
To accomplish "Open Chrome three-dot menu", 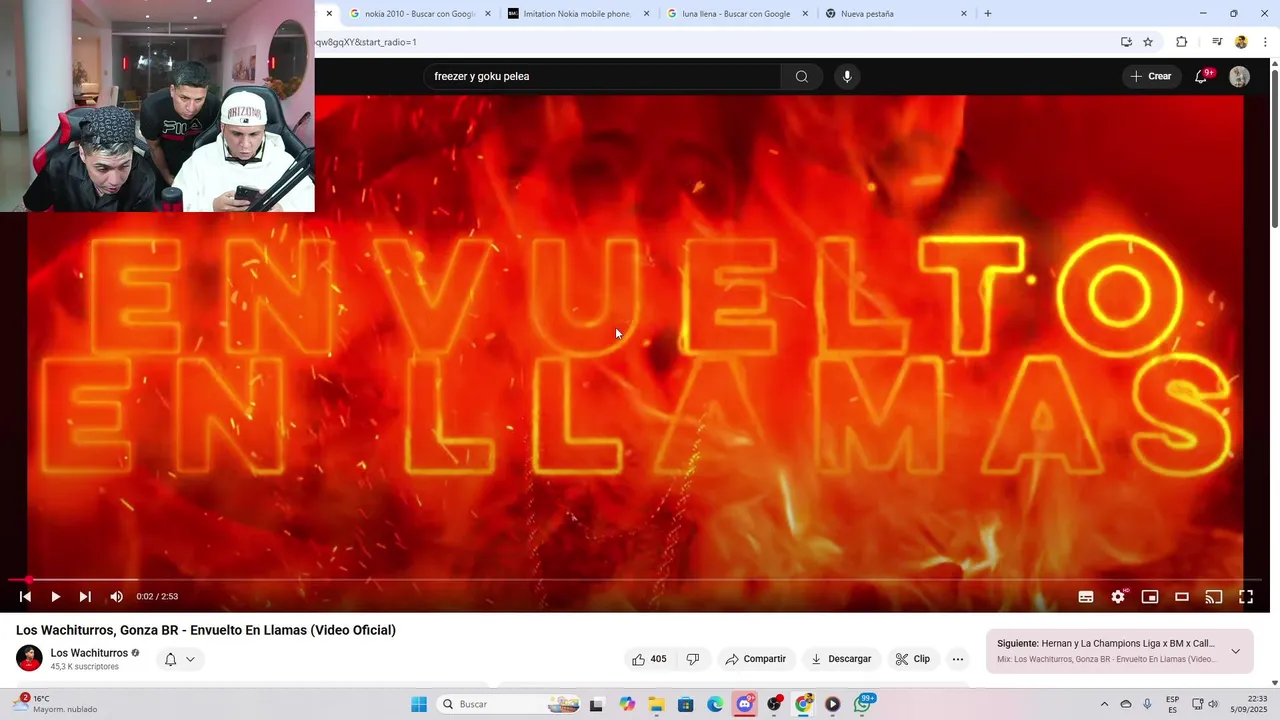I will tap(1265, 42).
